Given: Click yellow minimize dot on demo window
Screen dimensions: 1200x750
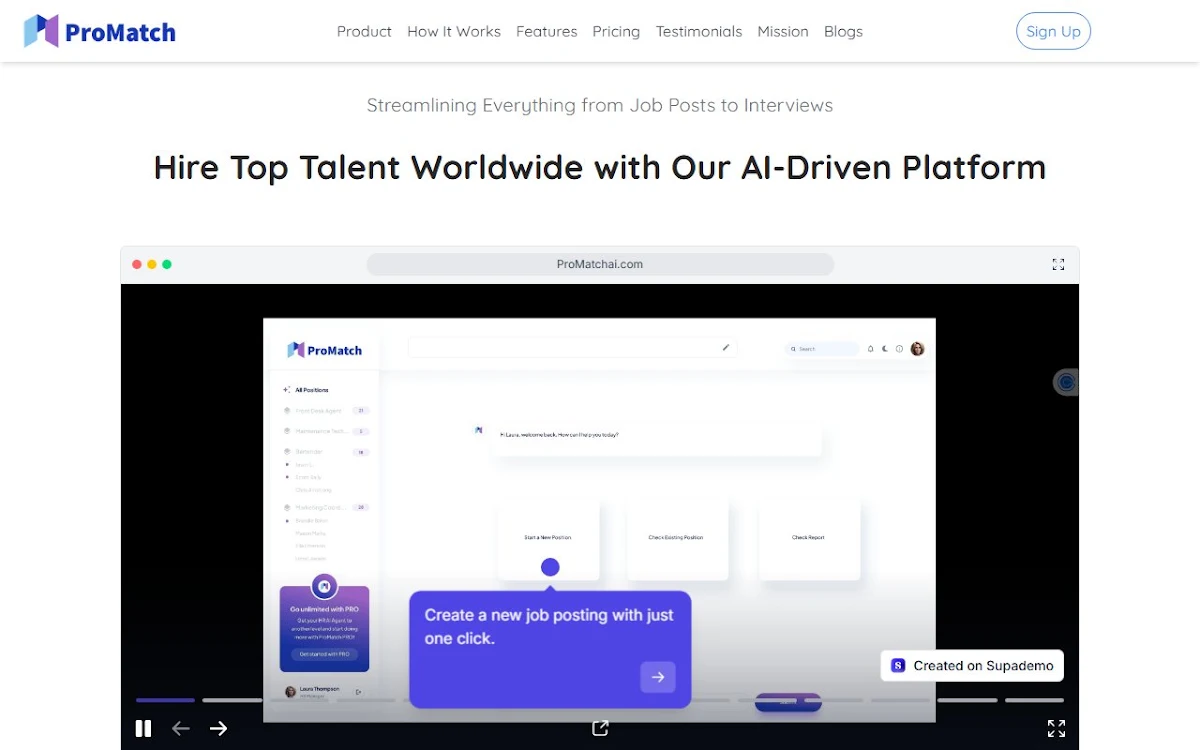Looking at the screenshot, I should 152,264.
